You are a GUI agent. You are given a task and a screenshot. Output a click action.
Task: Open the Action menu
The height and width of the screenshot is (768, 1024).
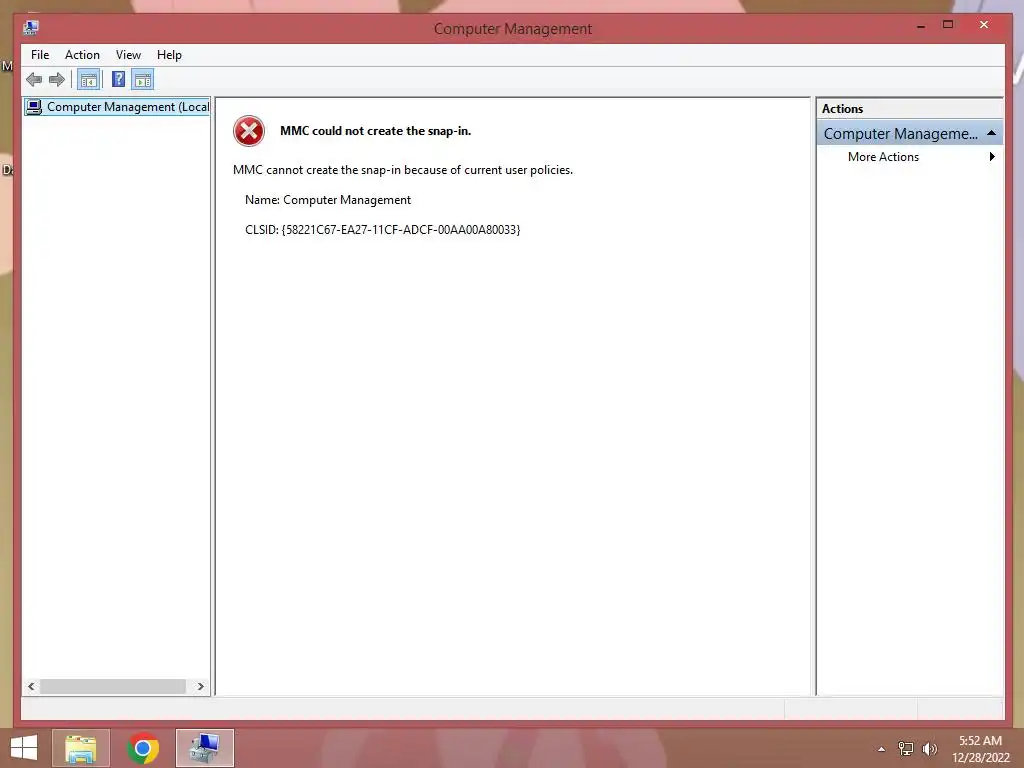[x=82, y=55]
